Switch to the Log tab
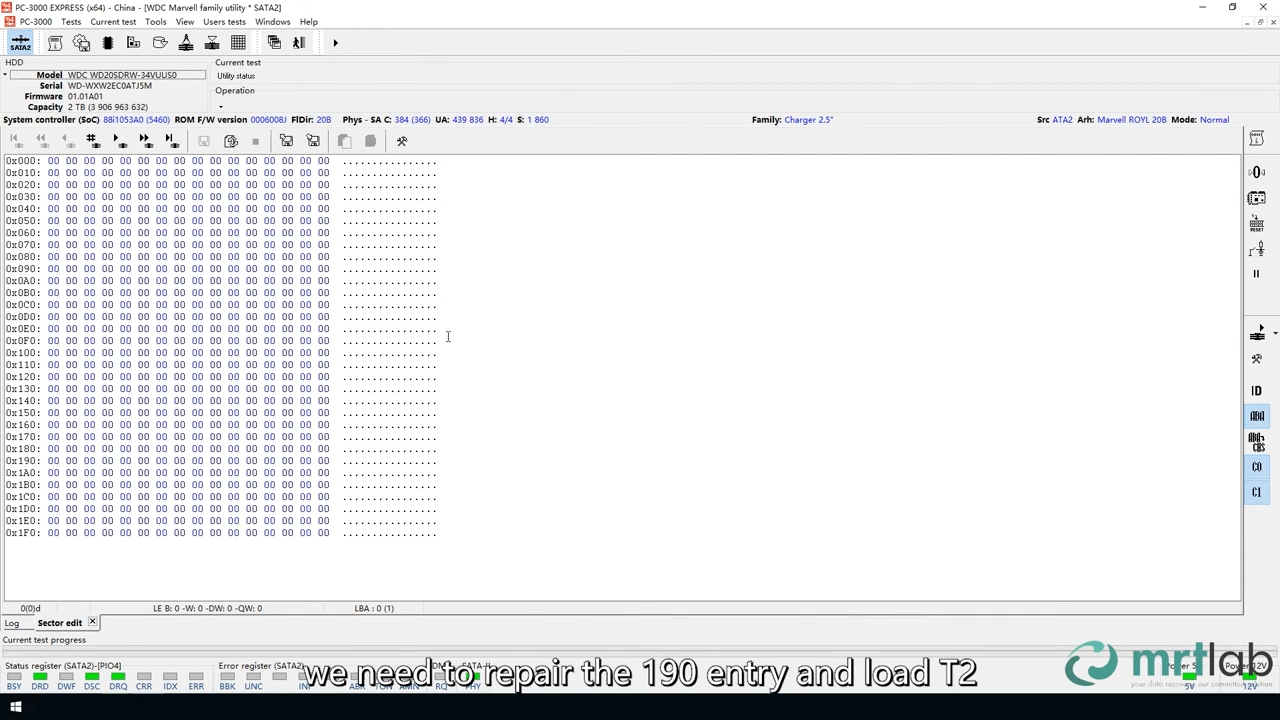Image resolution: width=1280 pixels, height=720 pixels. click(12, 623)
